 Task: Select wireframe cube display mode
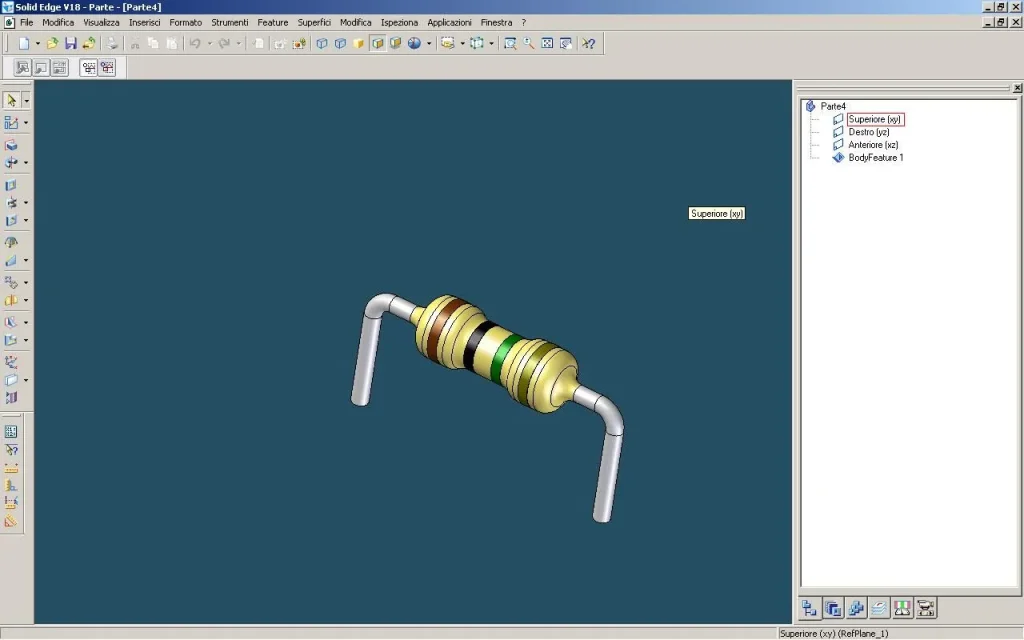pos(322,44)
